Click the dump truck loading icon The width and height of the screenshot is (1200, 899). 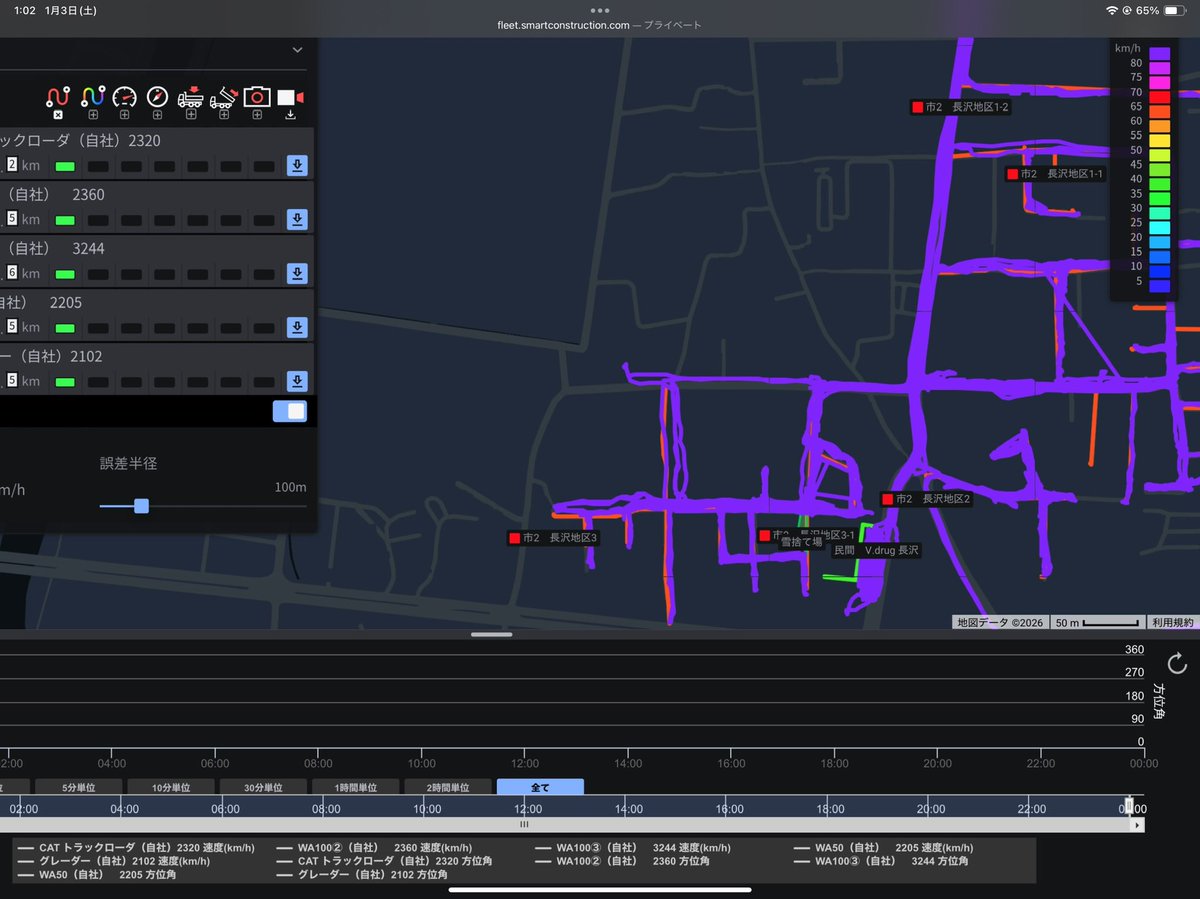[x=190, y=97]
